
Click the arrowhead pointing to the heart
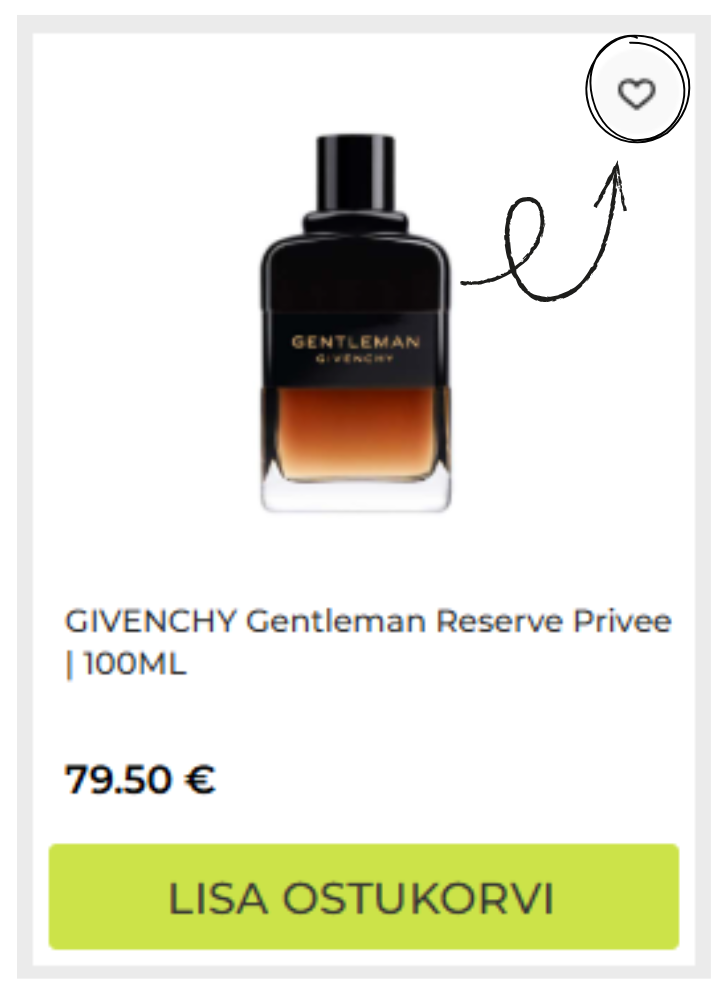pyautogui.click(x=612, y=185)
